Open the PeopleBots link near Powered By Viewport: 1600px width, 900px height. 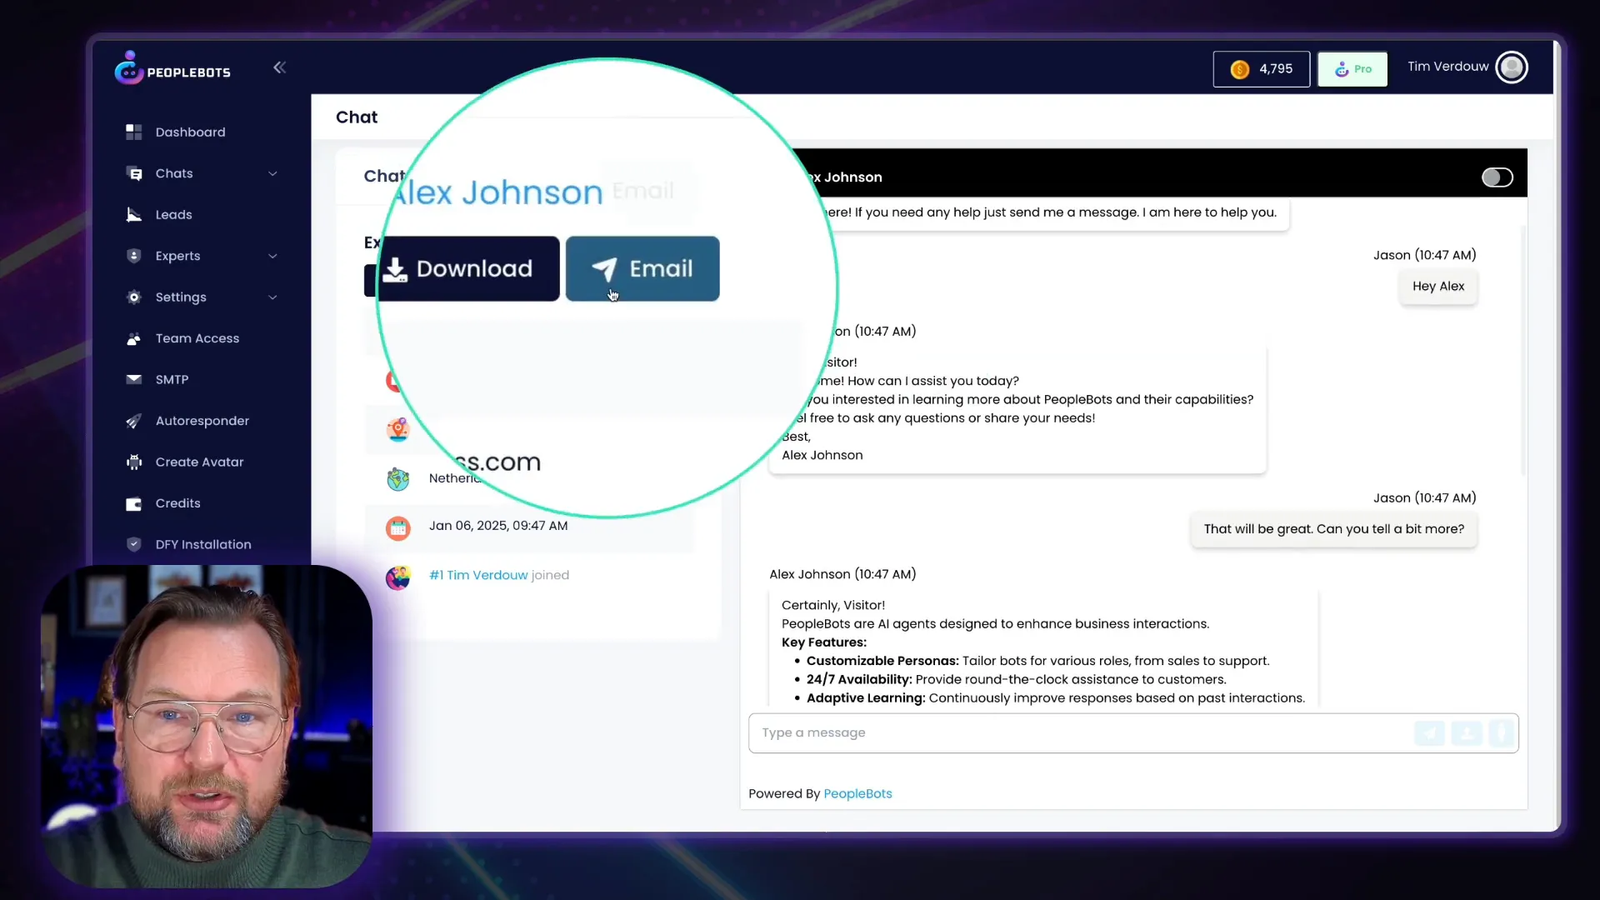tap(858, 794)
